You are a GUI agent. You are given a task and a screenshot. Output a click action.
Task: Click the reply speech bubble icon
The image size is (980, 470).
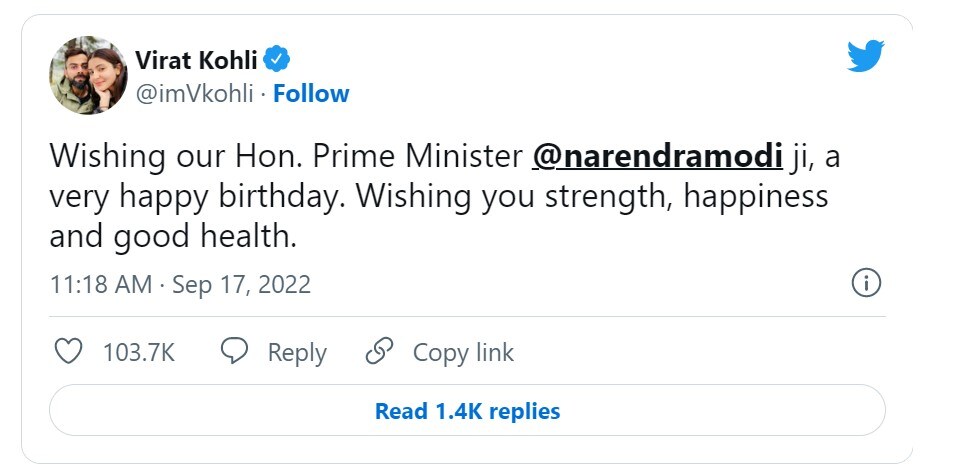[234, 352]
